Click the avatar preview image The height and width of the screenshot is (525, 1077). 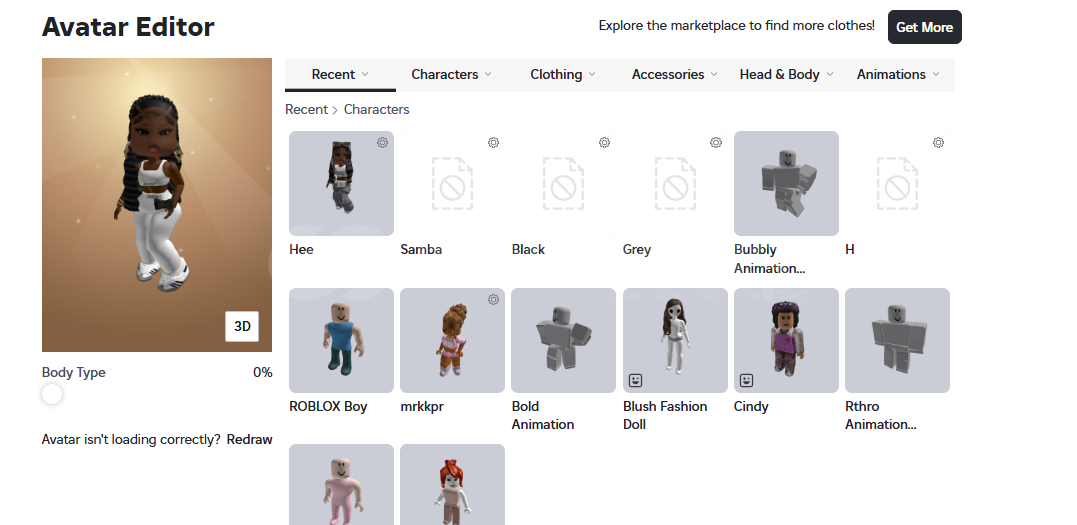coord(157,205)
